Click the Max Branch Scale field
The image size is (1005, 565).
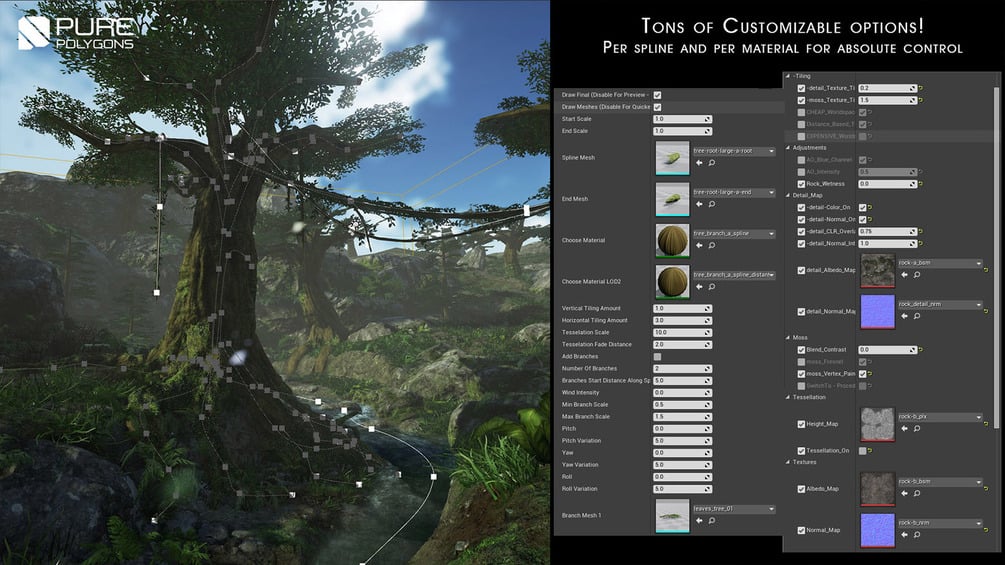point(683,417)
